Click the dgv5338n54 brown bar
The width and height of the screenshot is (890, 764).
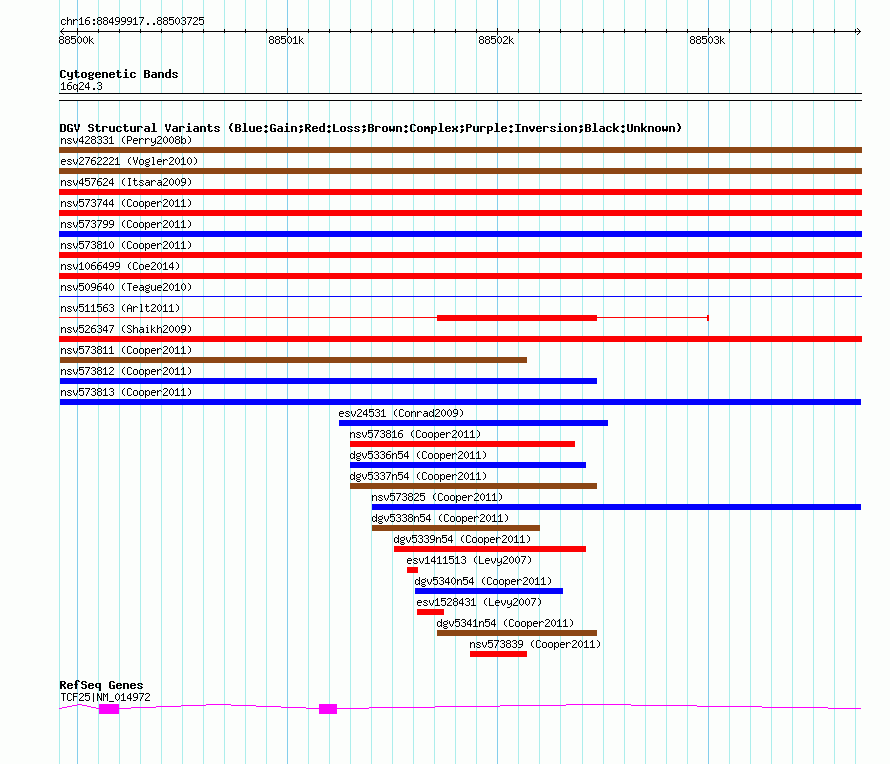tap(456, 528)
